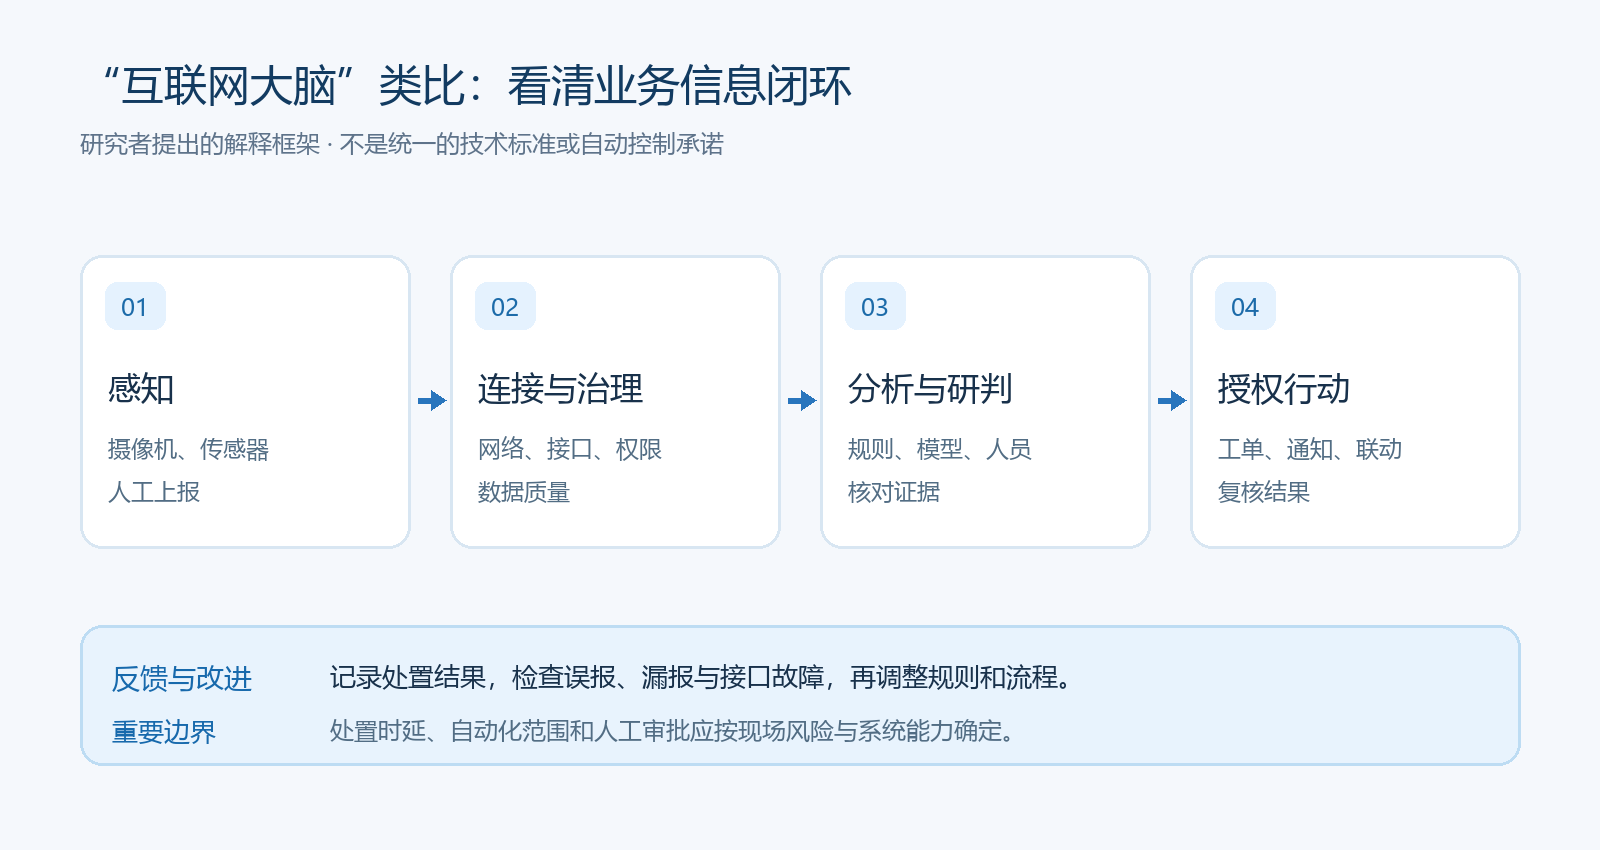
Task: Click the 反馈与改进 label
Action: click(x=182, y=679)
